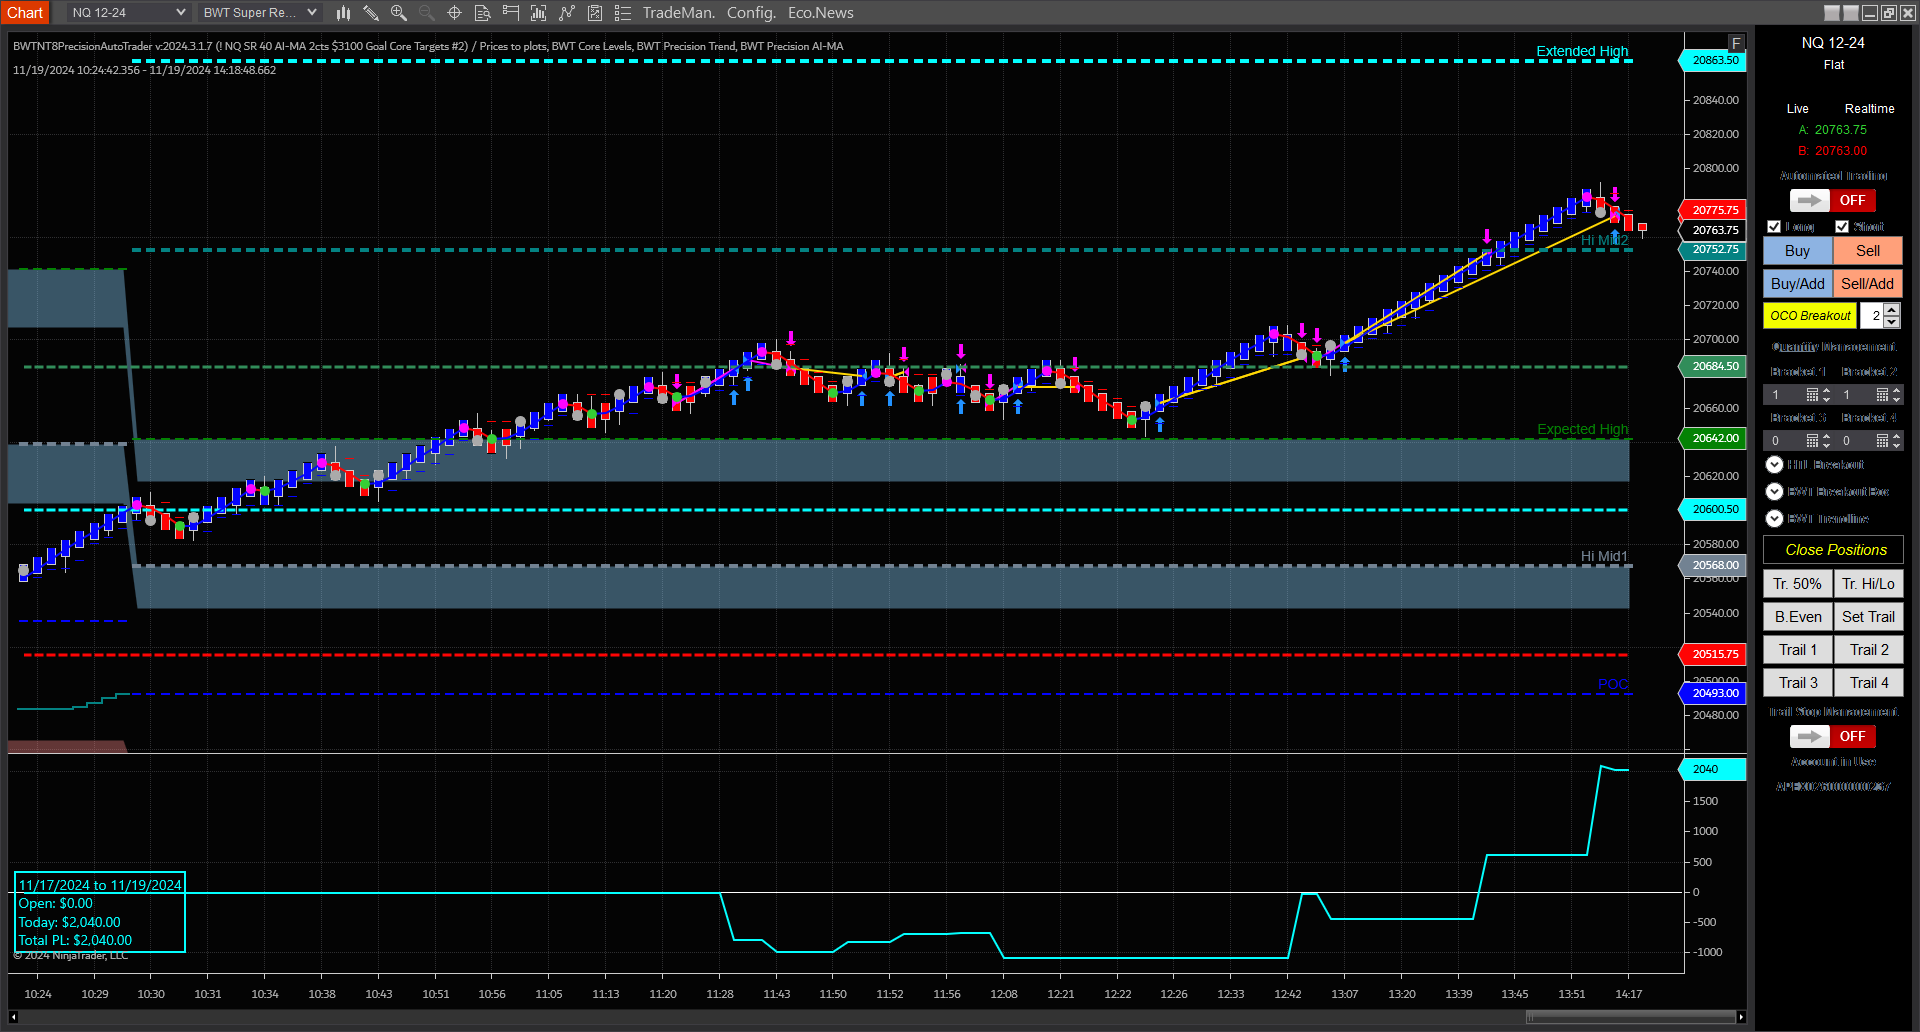
Task: Adjust the Bracket 3 quantity stepper arrows
Action: coord(1826,441)
